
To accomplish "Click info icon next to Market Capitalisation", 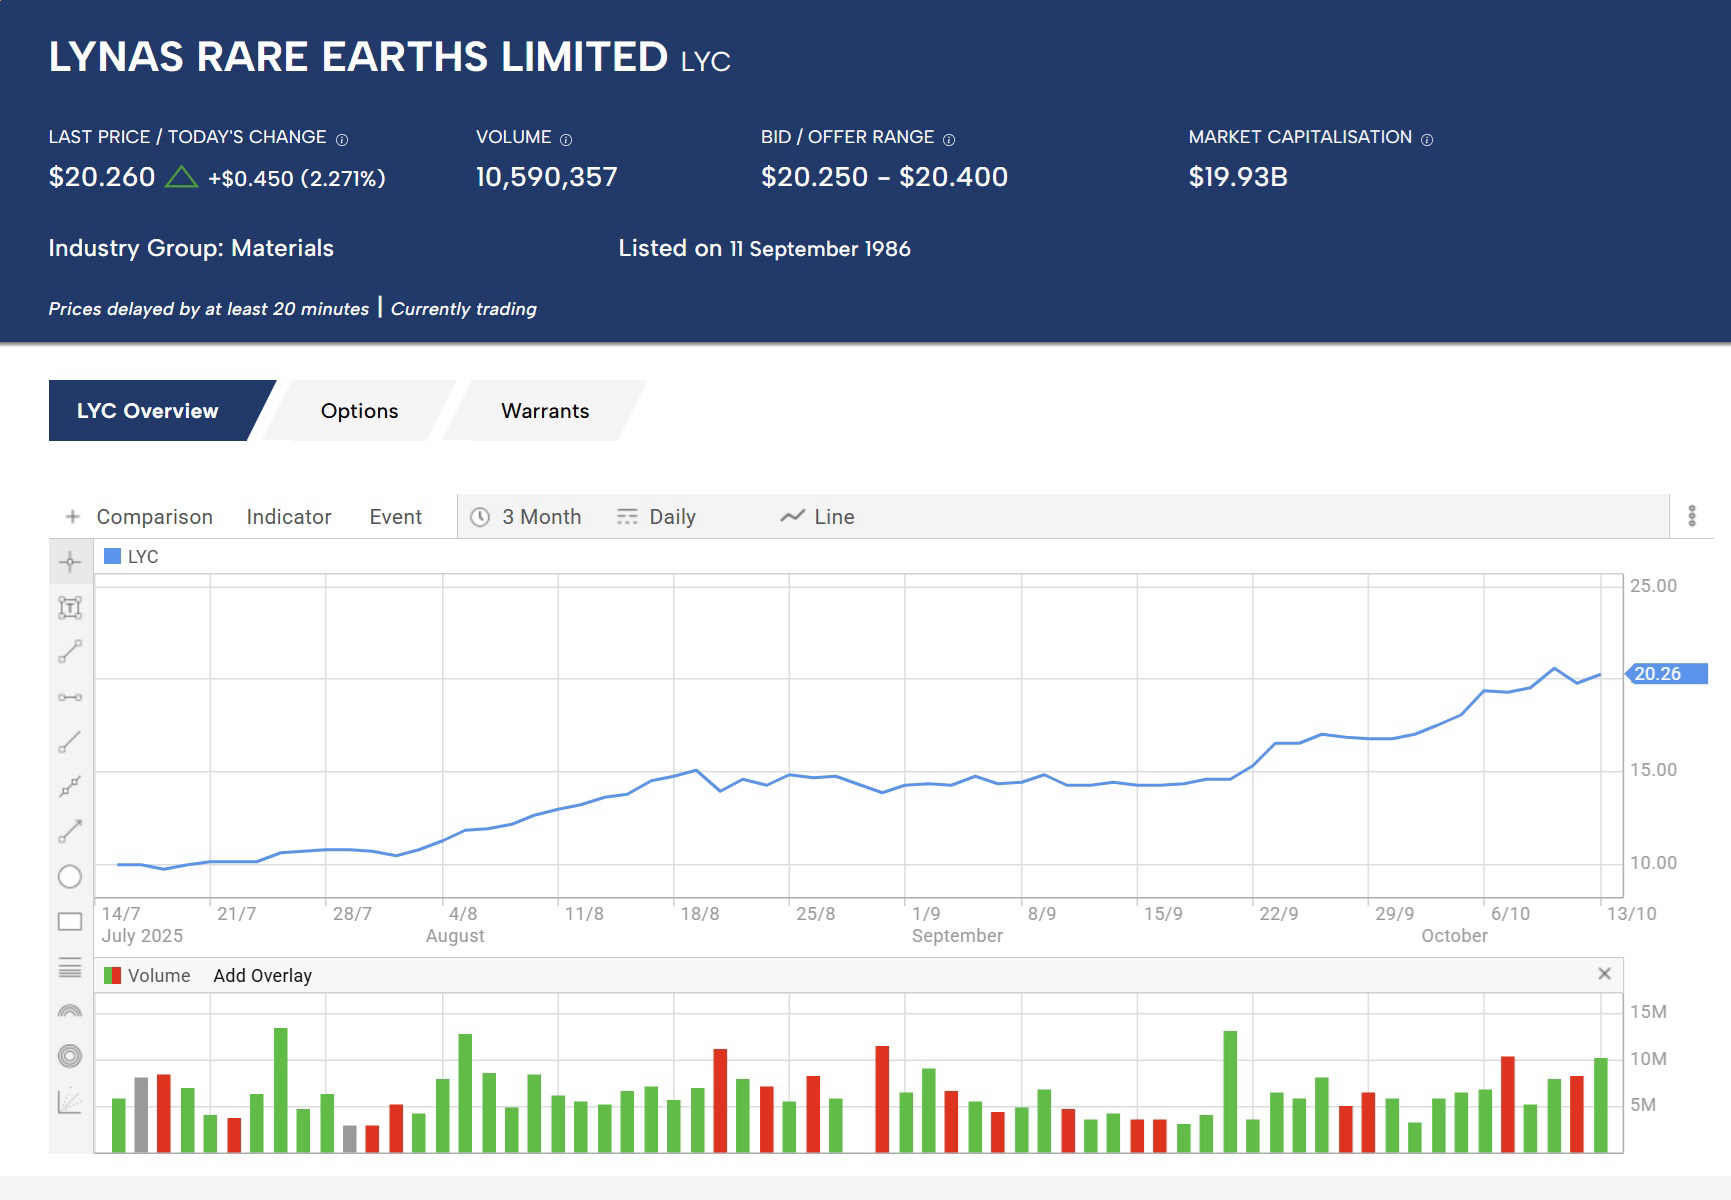I will (1427, 140).
